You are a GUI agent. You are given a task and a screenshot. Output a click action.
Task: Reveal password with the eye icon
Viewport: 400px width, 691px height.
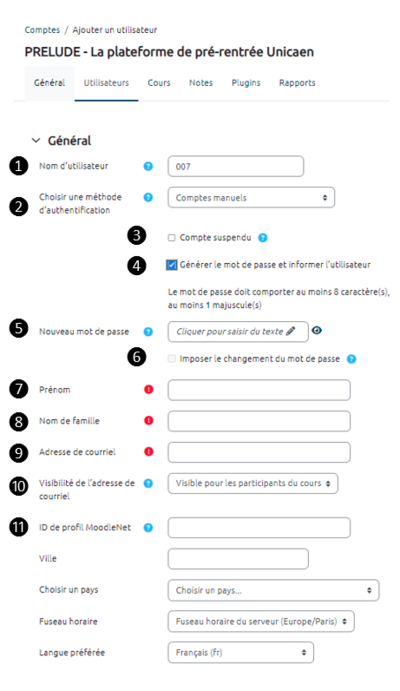point(317,331)
